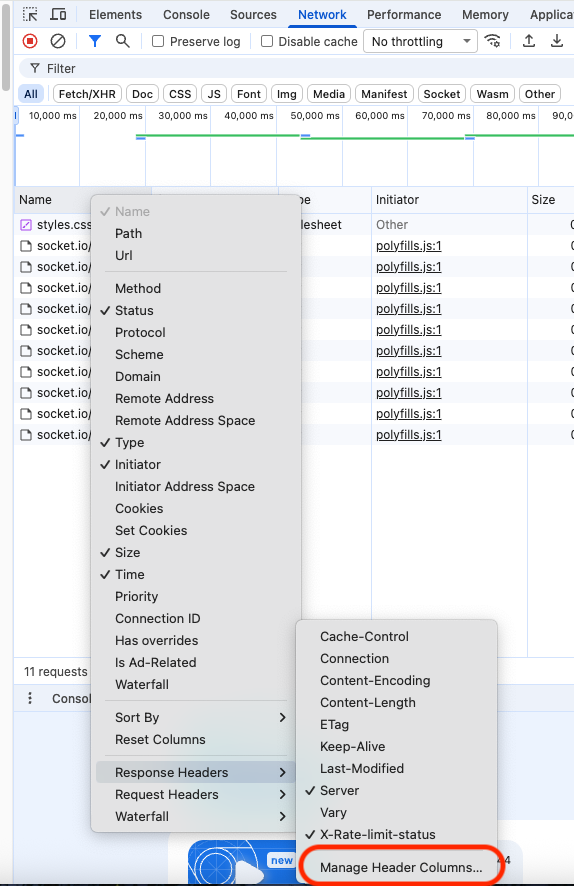Clear the network log
Viewport: 574px width, 886px height.
click(58, 41)
